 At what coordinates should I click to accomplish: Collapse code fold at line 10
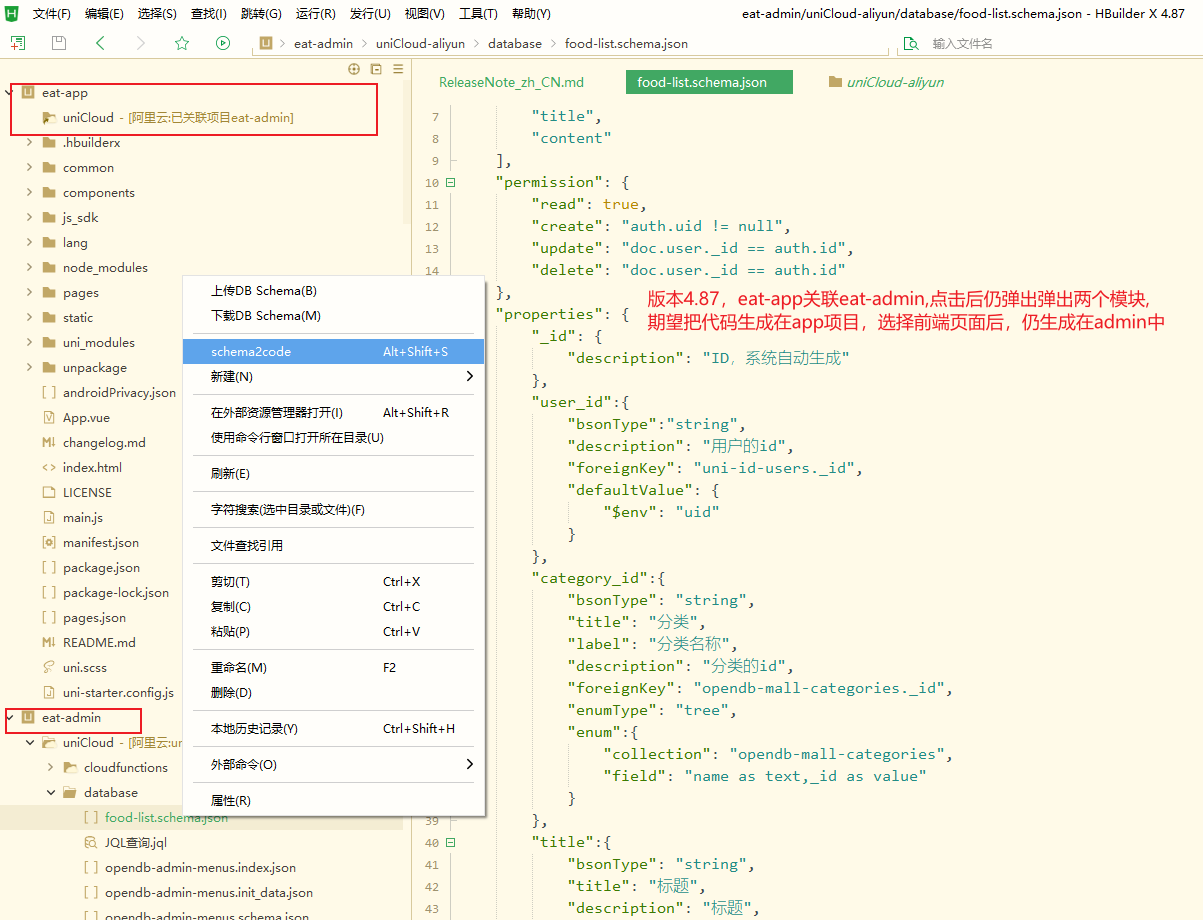tap(450, 183)
